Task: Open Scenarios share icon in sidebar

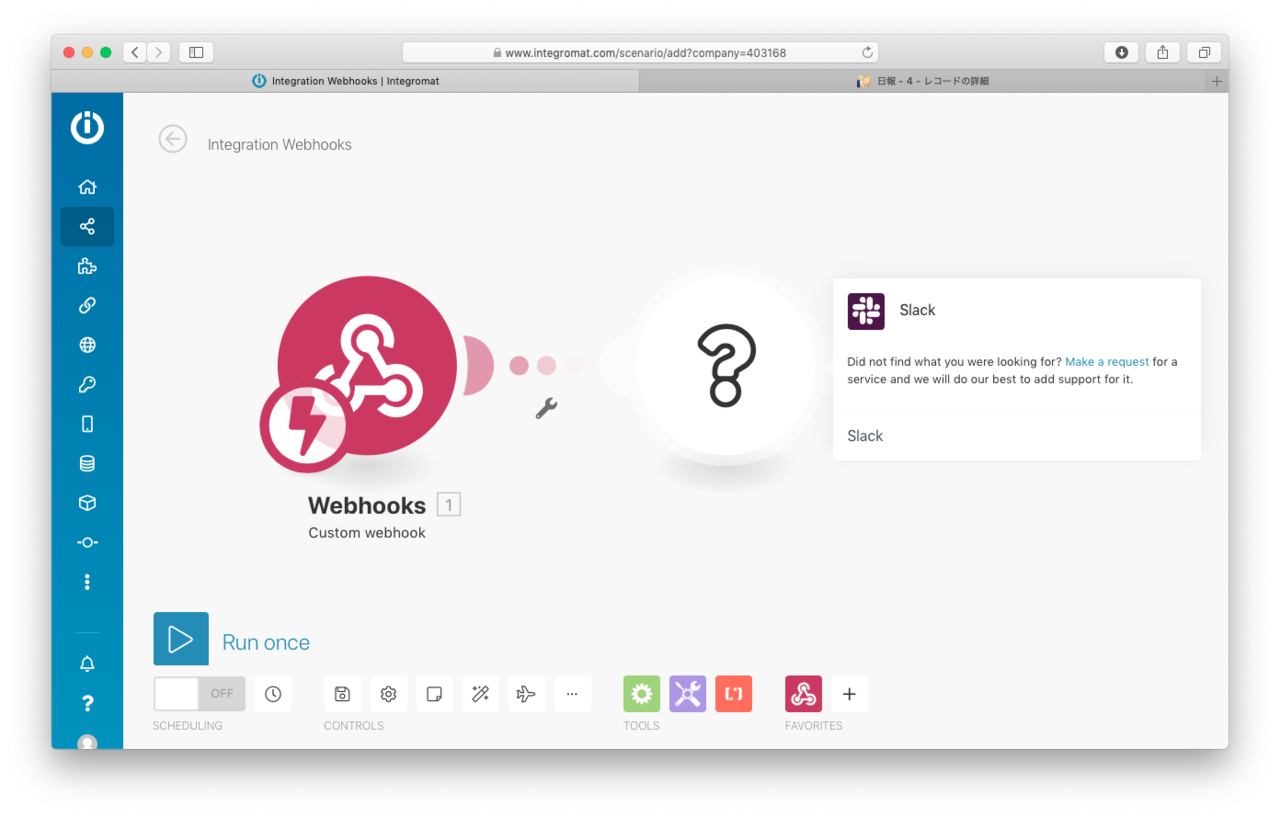Action: pyautogui.click(x=87, y=227)
